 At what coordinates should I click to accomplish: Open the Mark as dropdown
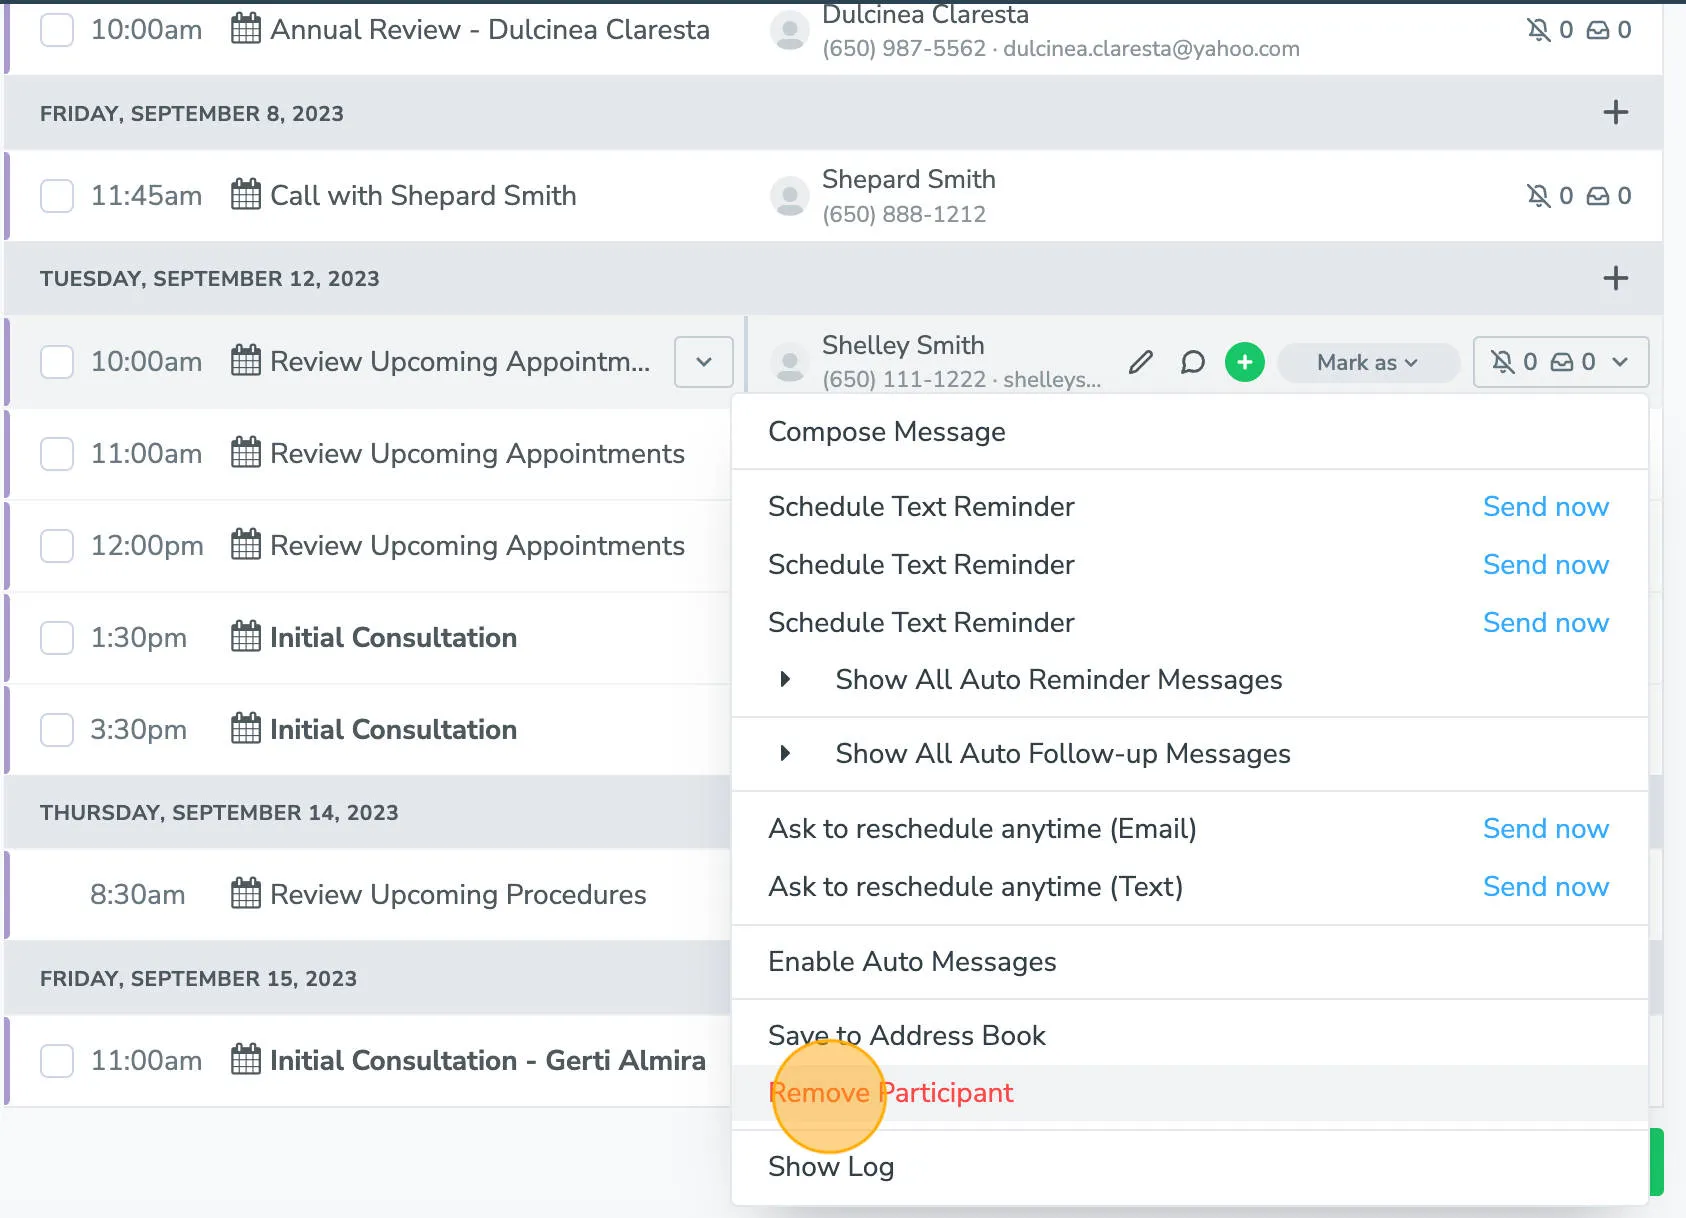coord(1368,362)
